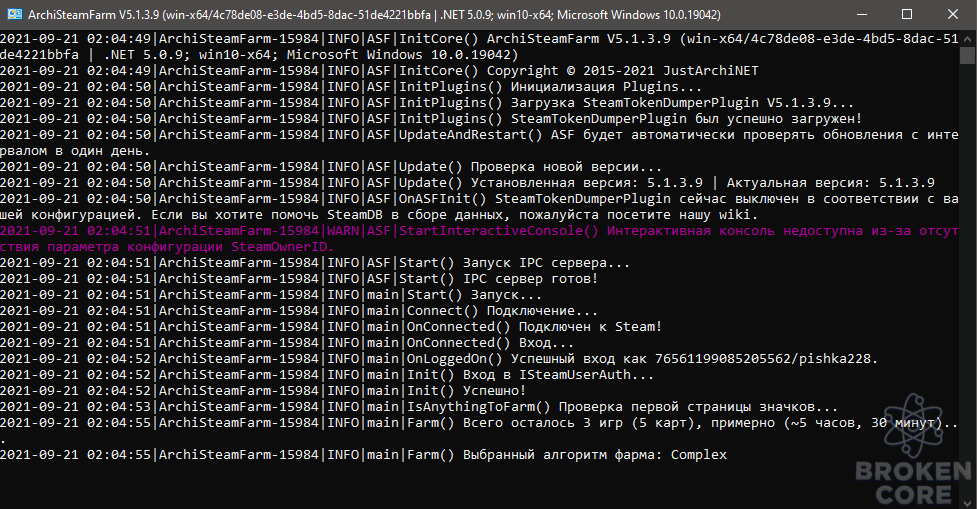Click the 'Выбранный алгоритм фарма: Complex' line
Screen dimensions: 977x509
tap(363, 455)
